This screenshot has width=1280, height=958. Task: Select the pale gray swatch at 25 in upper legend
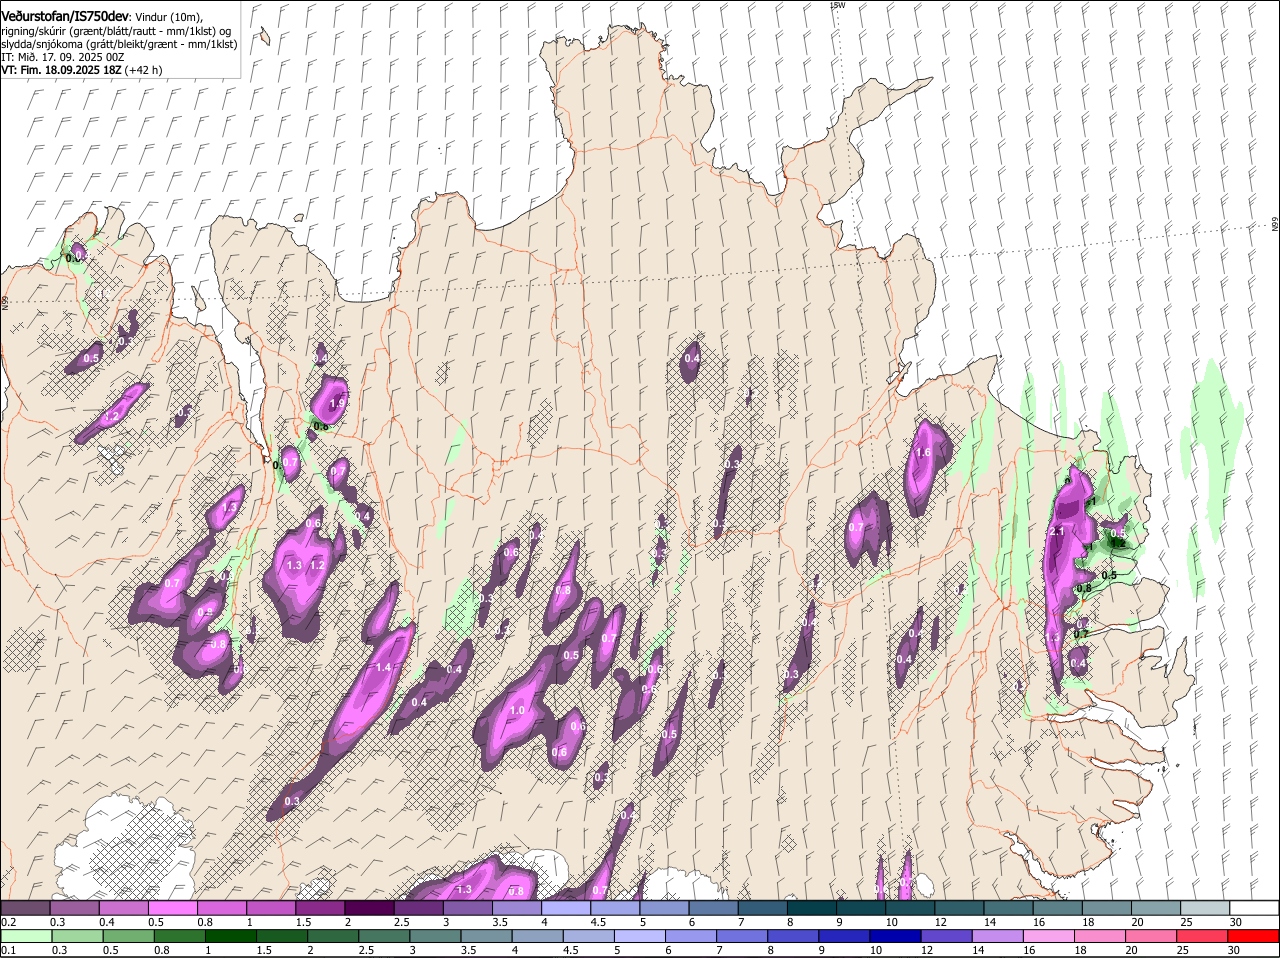[x=1206, y=907]
